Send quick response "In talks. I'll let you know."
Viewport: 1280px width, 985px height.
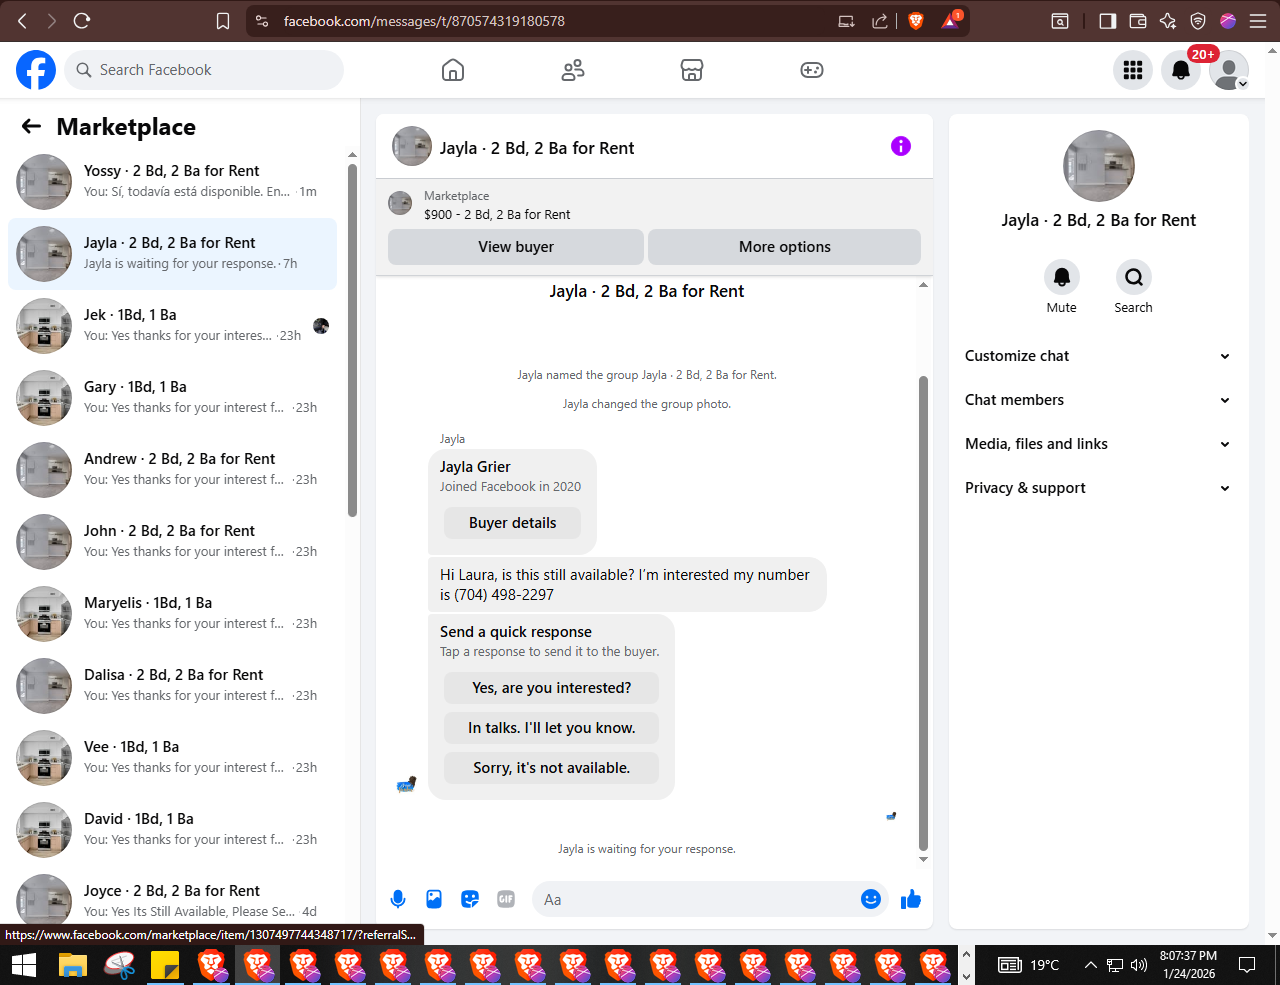[552, 728]
